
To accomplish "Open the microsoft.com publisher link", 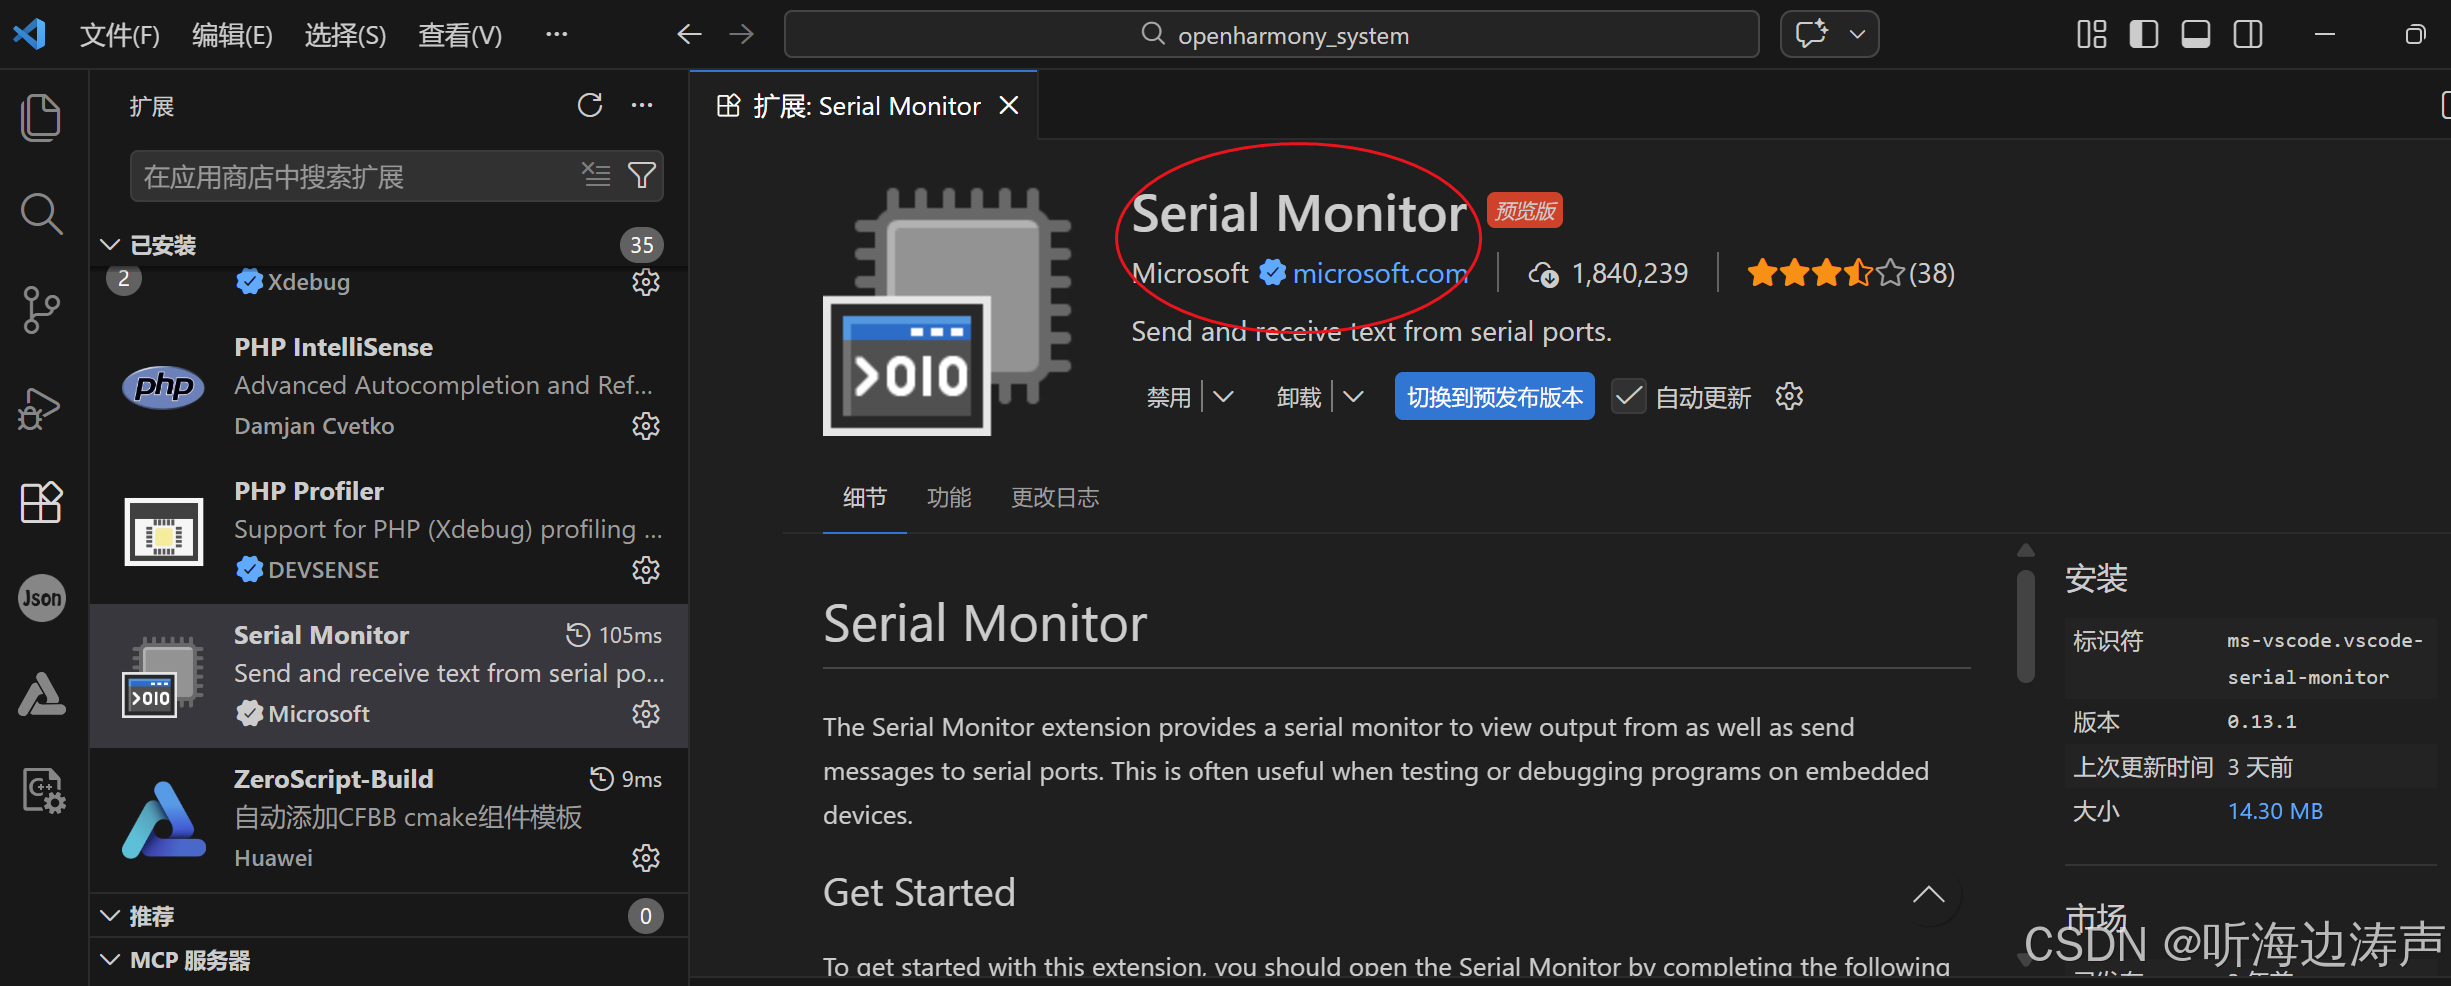I will coord(1379,273).
